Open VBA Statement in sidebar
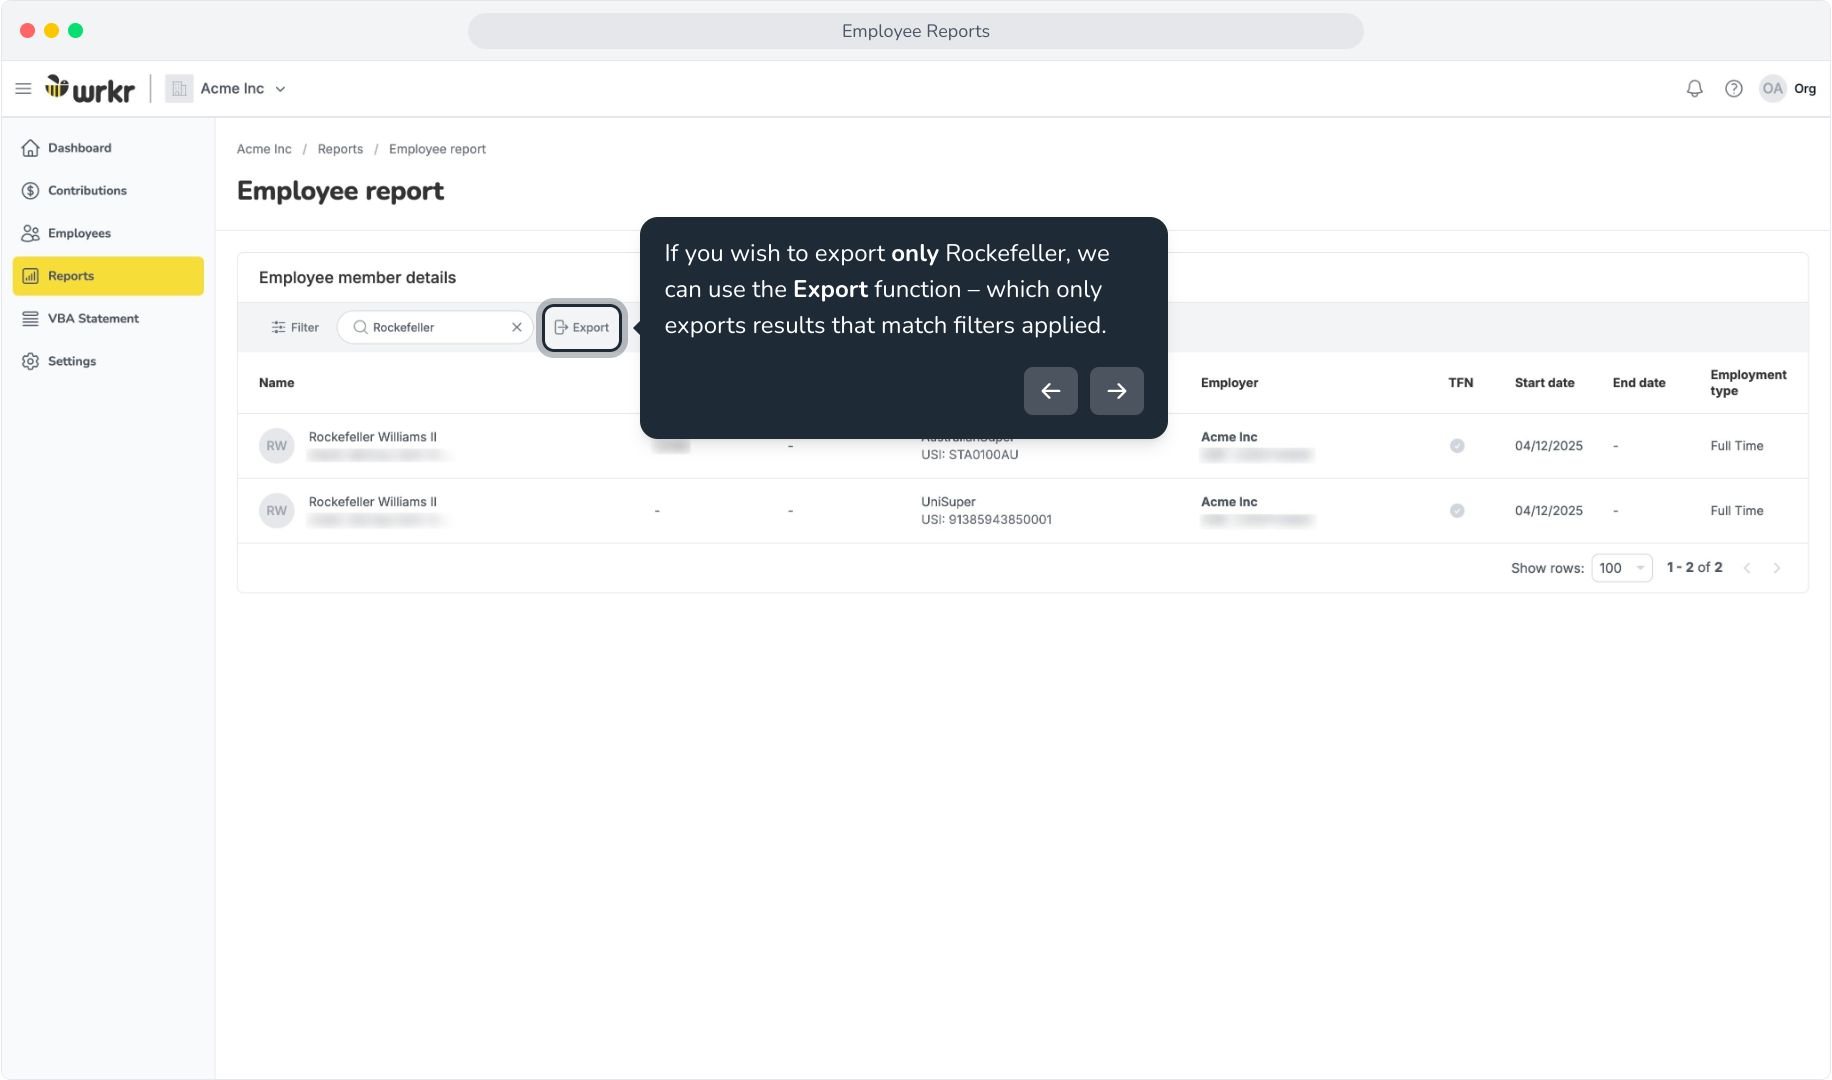The height and width of the screenshot is (1080, 1832). [108, 319]
